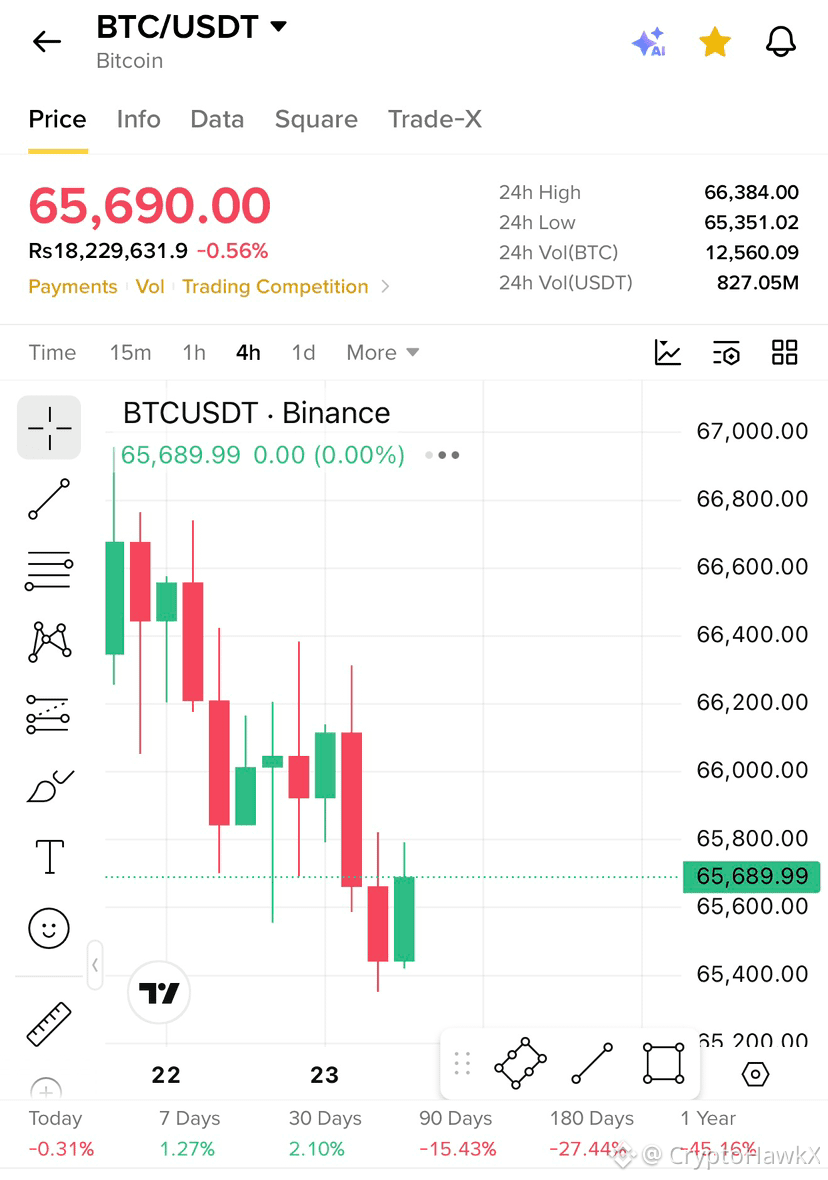Screen dimensions: 828x1180
Task: Open the grid layout icon
Action: coord(784,352)
